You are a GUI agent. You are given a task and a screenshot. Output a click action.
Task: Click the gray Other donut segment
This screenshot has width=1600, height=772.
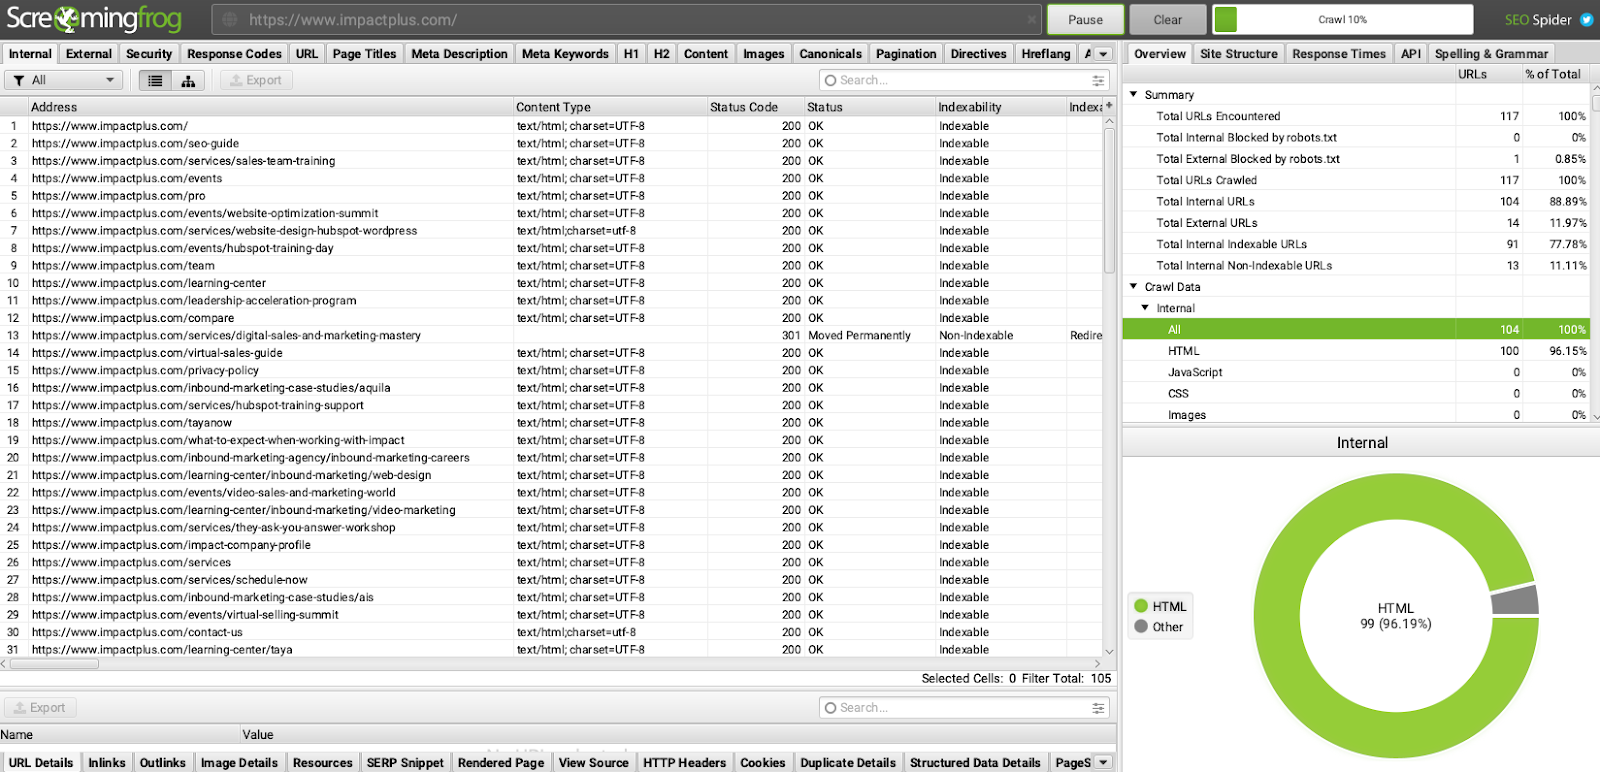(x=1515, y=600)
